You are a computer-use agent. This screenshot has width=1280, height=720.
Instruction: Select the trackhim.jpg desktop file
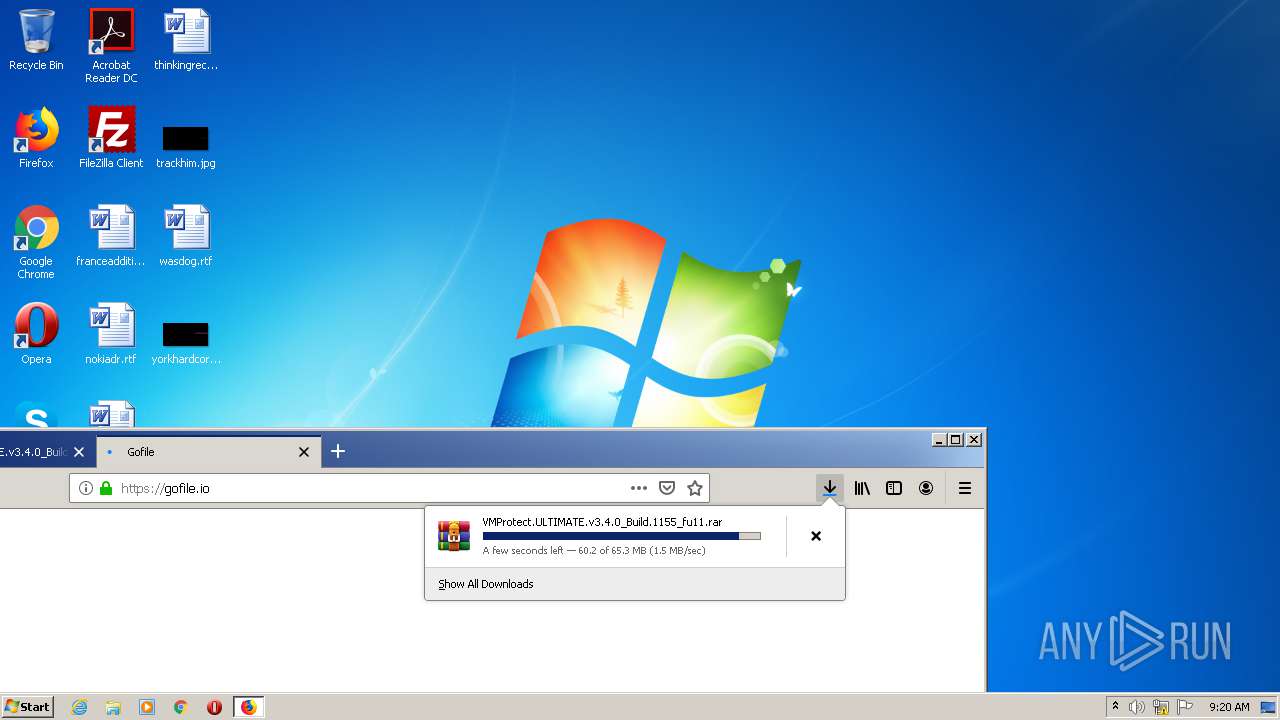coord(186,146)
